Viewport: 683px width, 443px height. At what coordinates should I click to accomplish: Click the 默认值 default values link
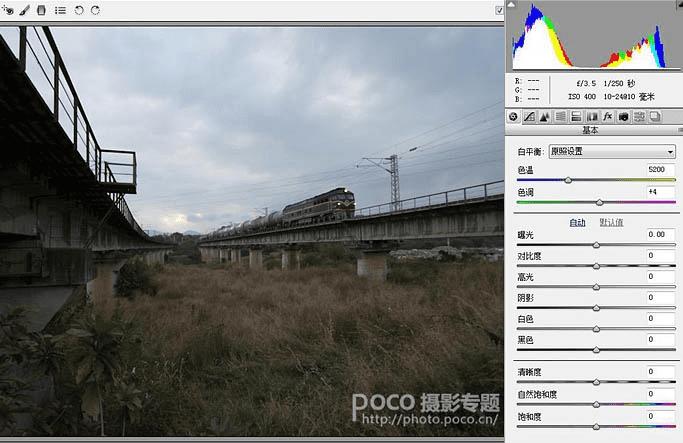[611, 223]
